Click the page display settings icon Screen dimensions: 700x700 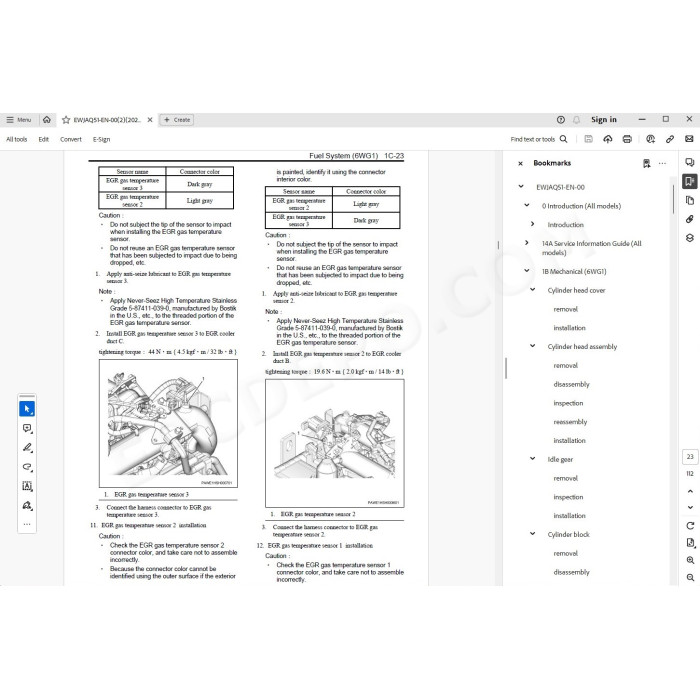[x=690, y=543]
